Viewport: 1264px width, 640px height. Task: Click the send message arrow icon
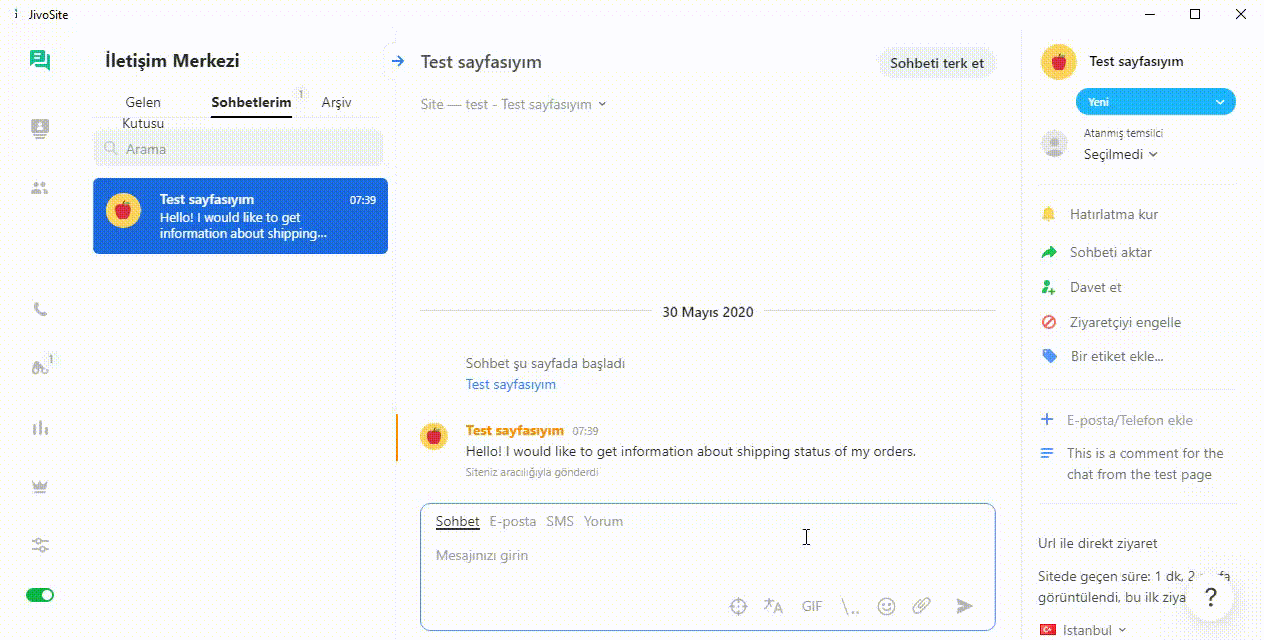pyautogui.click(x=964, y=606)
